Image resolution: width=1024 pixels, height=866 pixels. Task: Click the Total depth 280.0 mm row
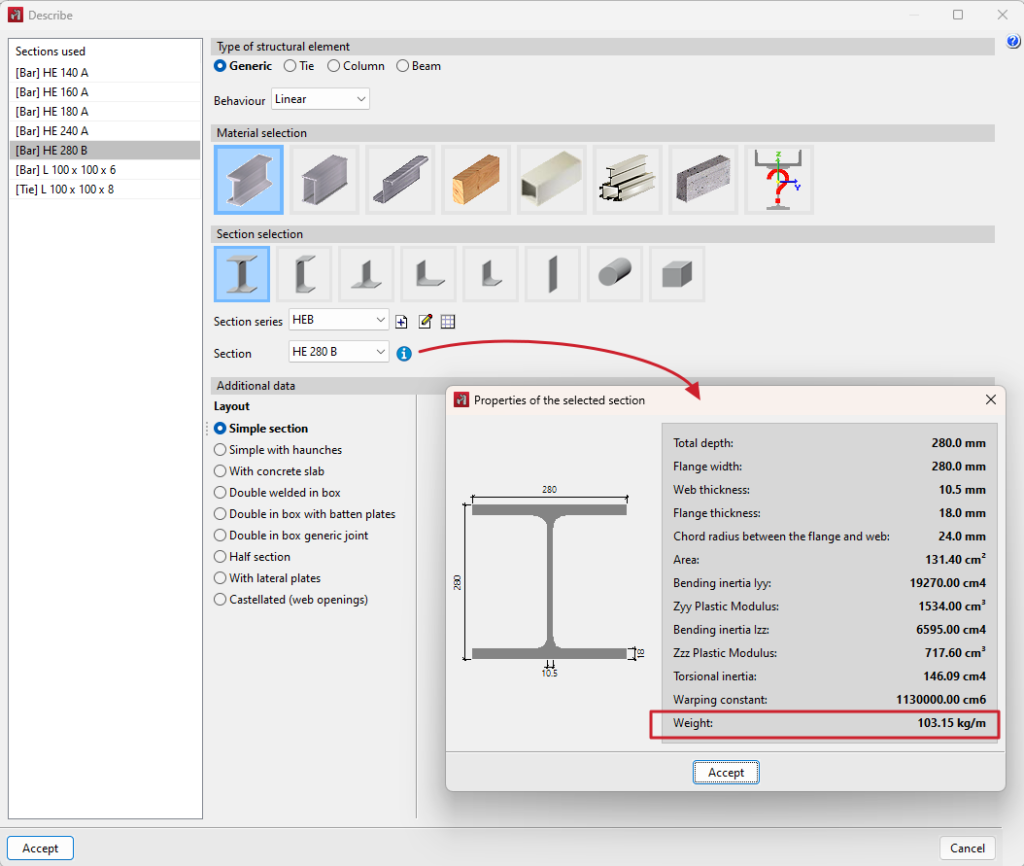(829, 443)
